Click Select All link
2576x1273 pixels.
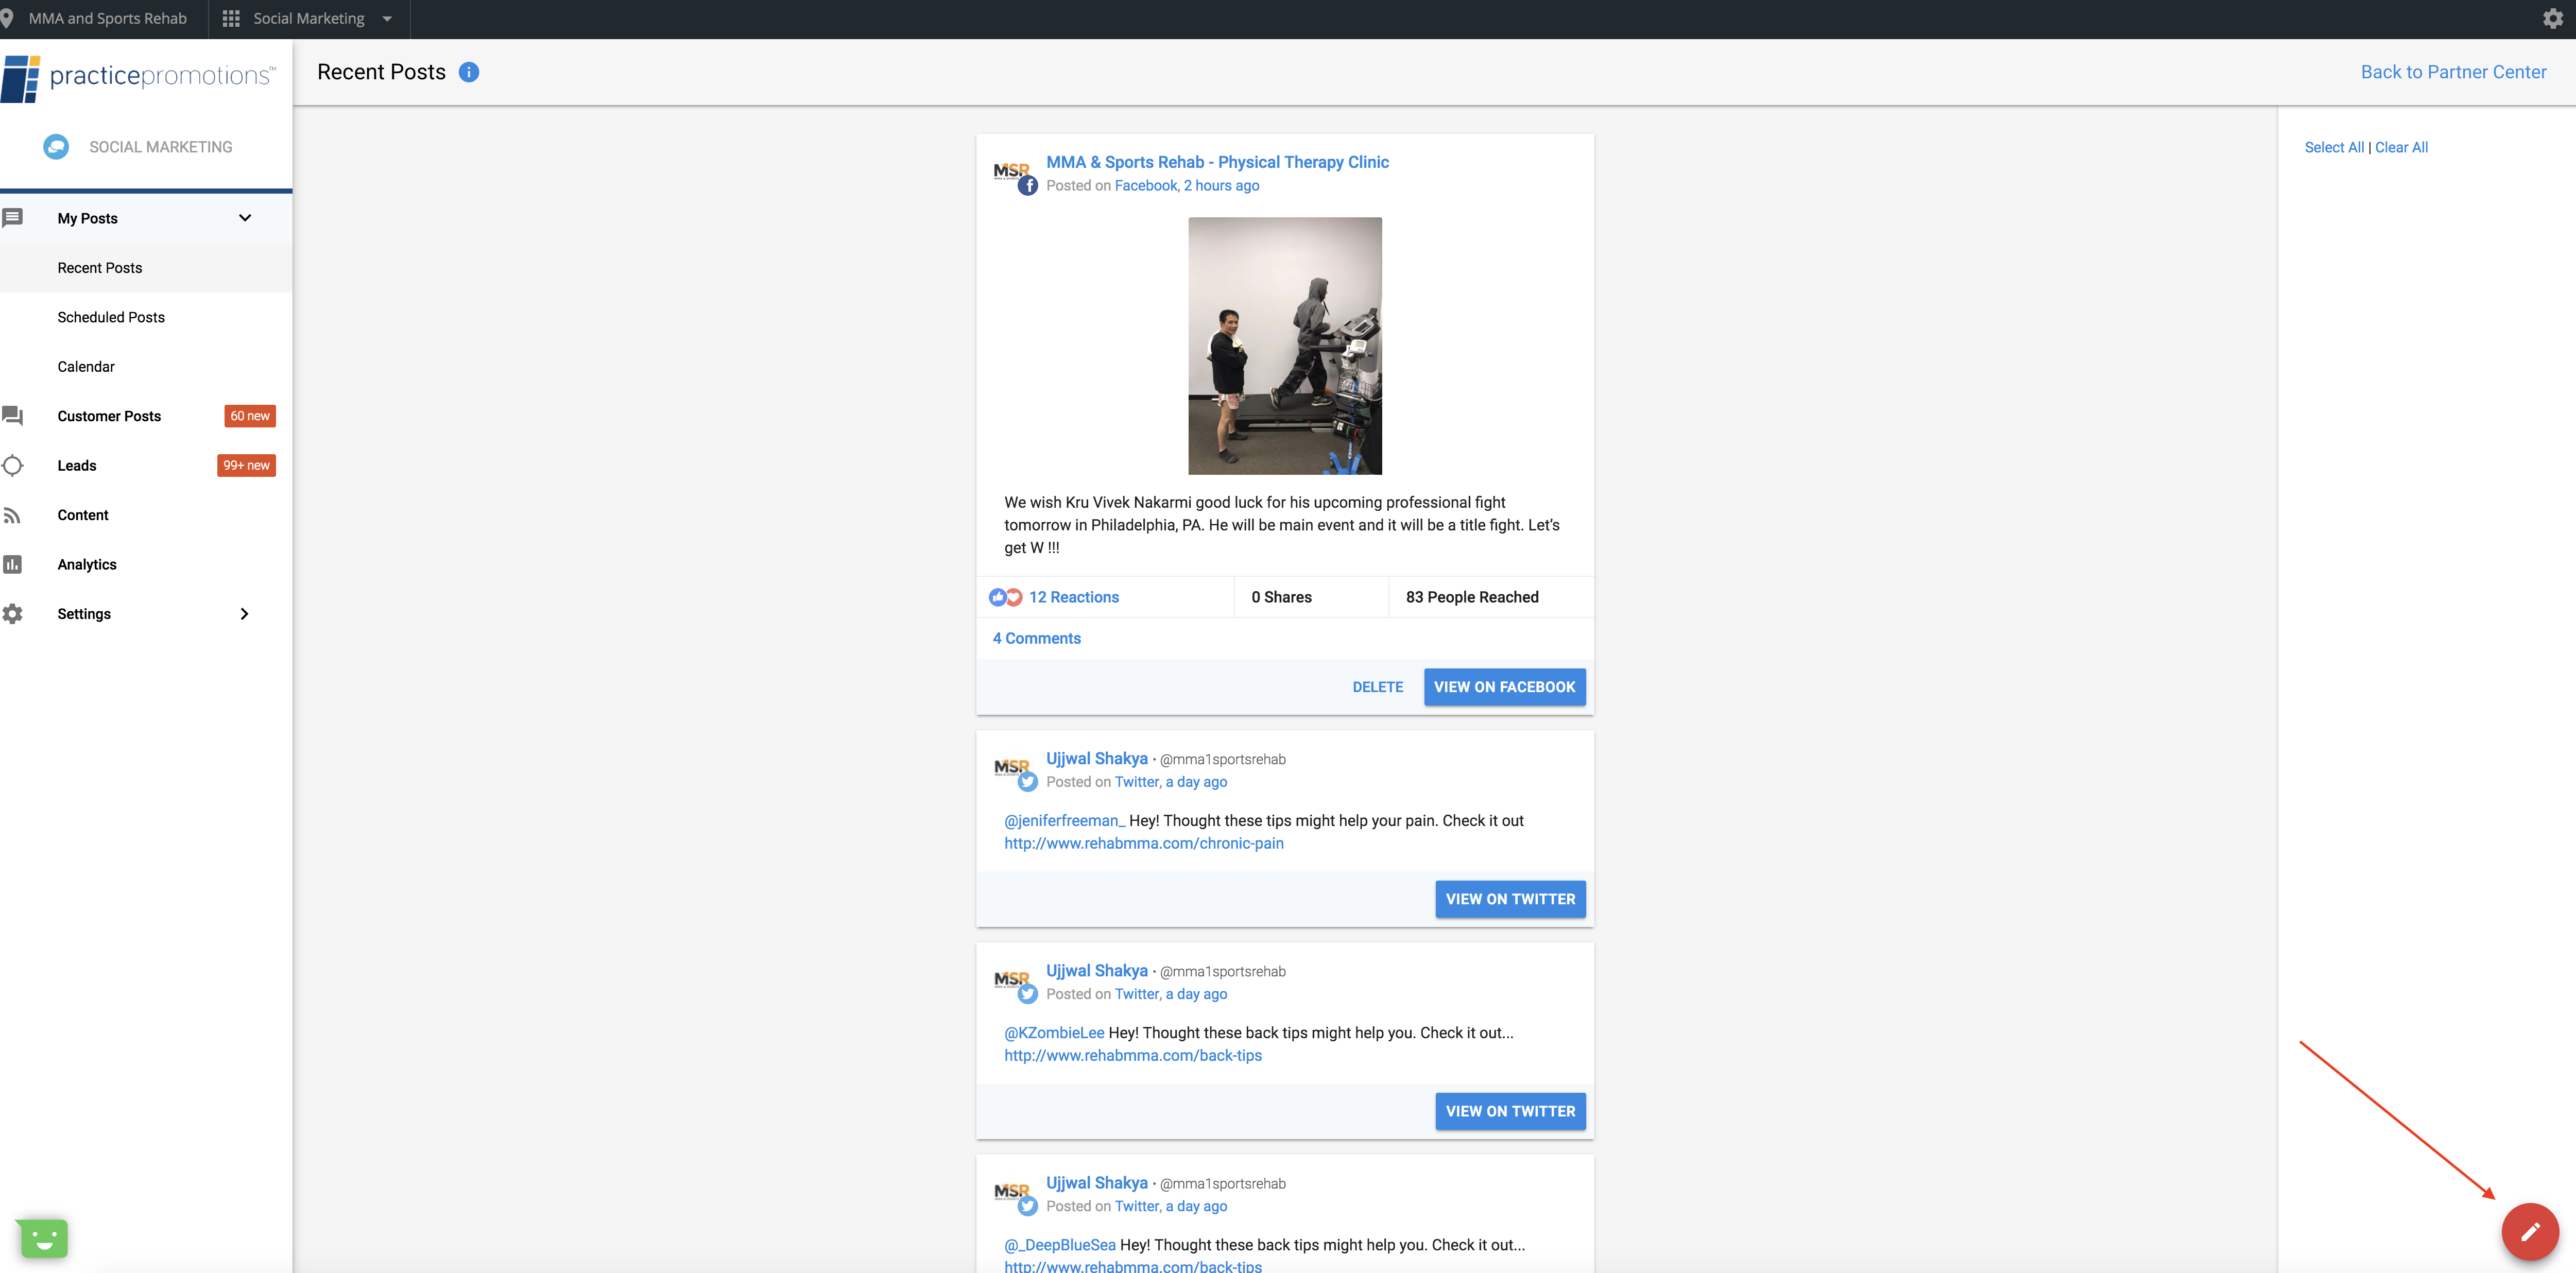click(x=2334, y=147)
